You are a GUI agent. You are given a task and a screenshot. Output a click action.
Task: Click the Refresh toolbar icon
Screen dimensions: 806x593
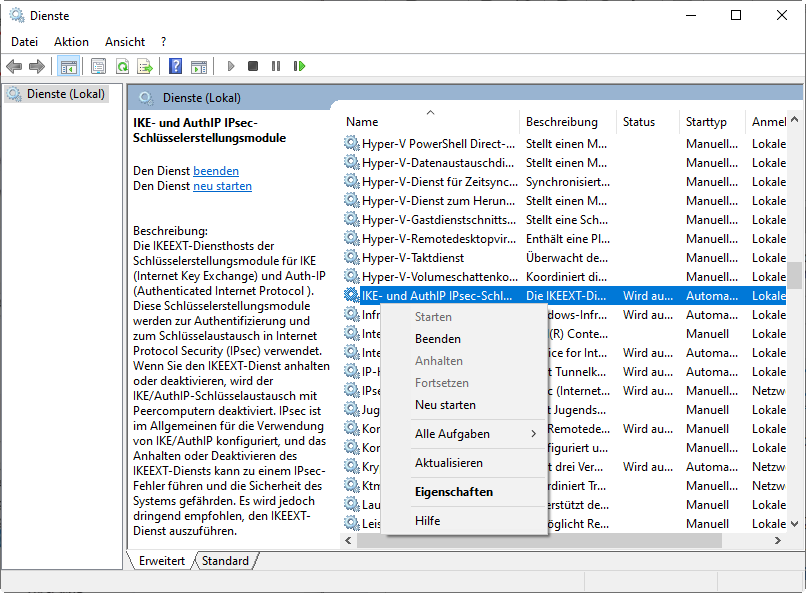coord(122,66)
